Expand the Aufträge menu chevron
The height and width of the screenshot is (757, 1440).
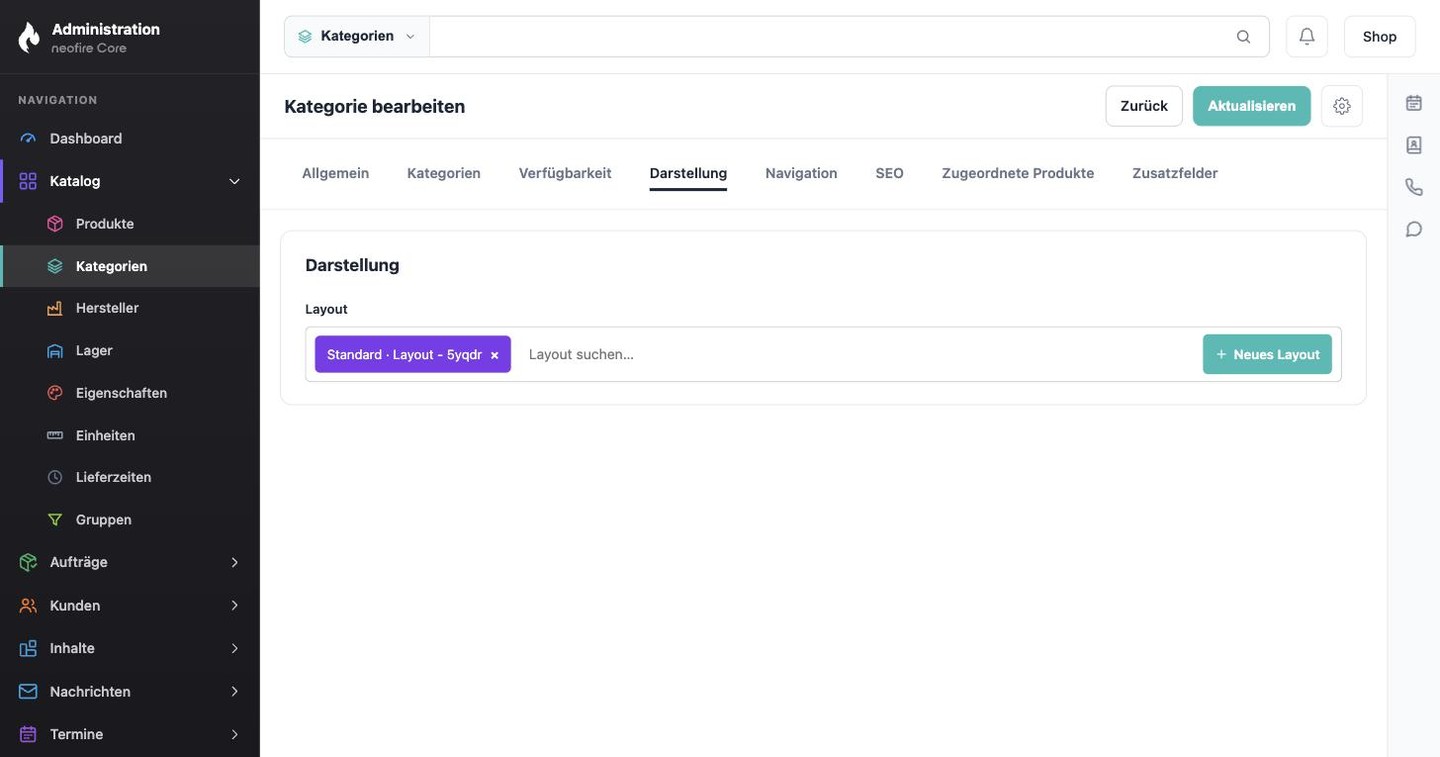[x=235, y=562]
